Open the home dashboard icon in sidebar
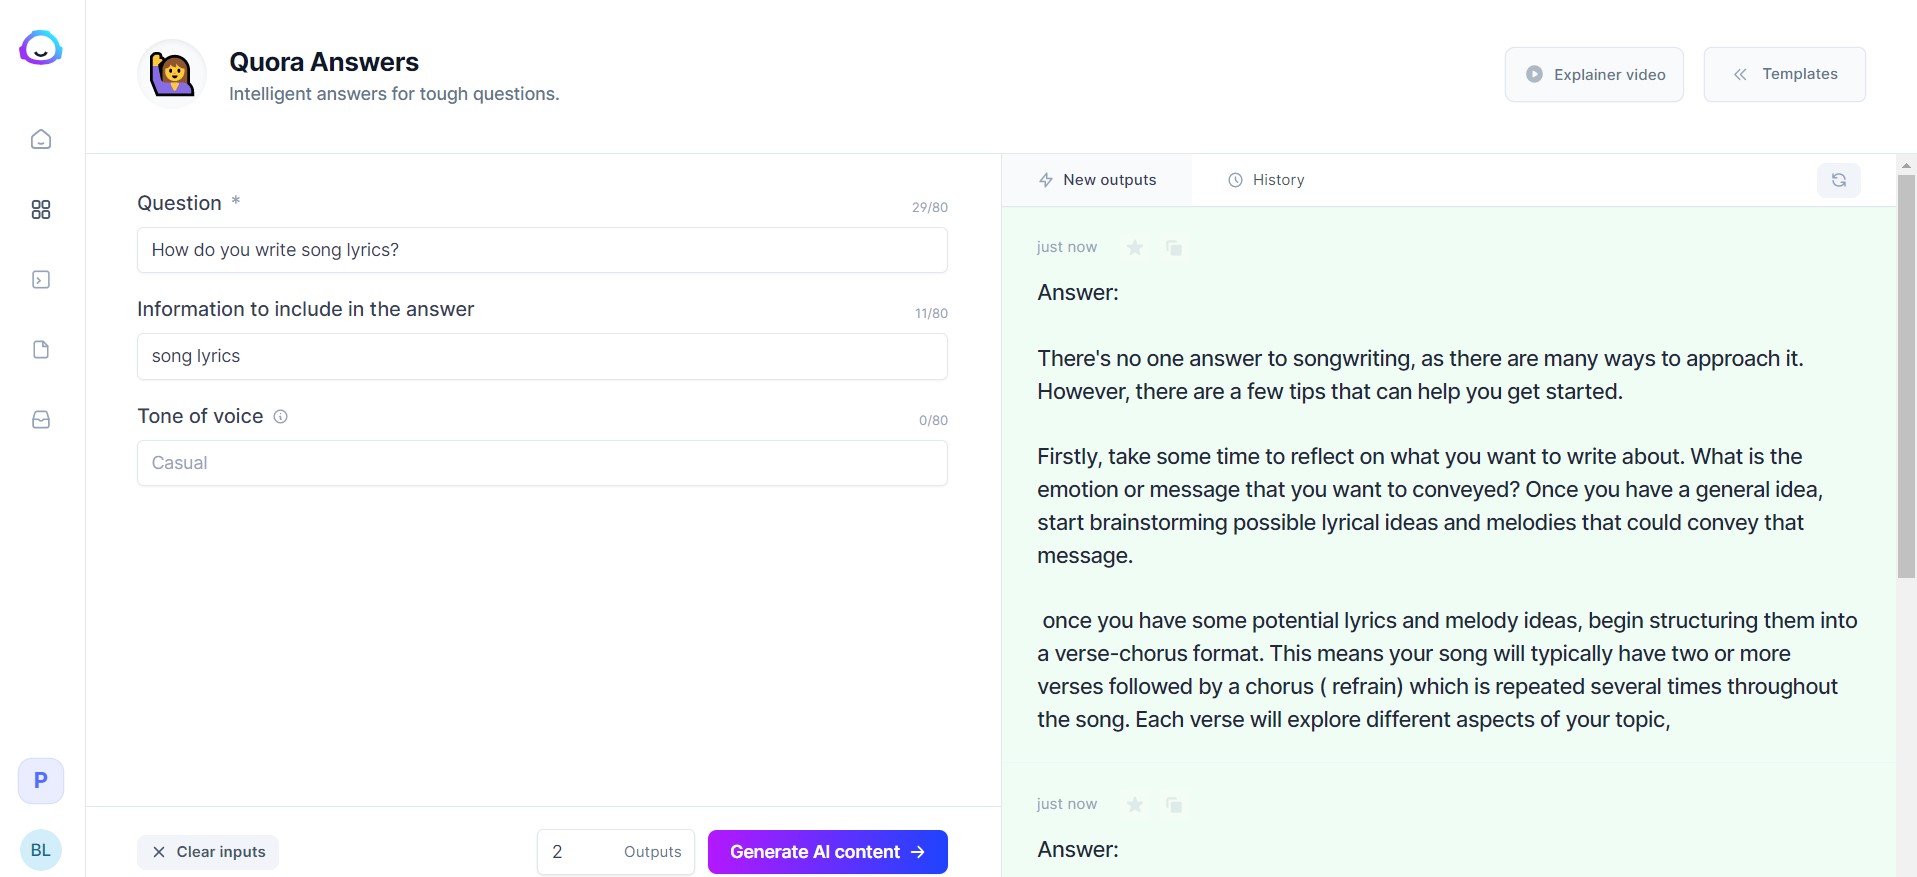Screen dimensions: 1917x877 pyautogui.click(x=41, y=139)
